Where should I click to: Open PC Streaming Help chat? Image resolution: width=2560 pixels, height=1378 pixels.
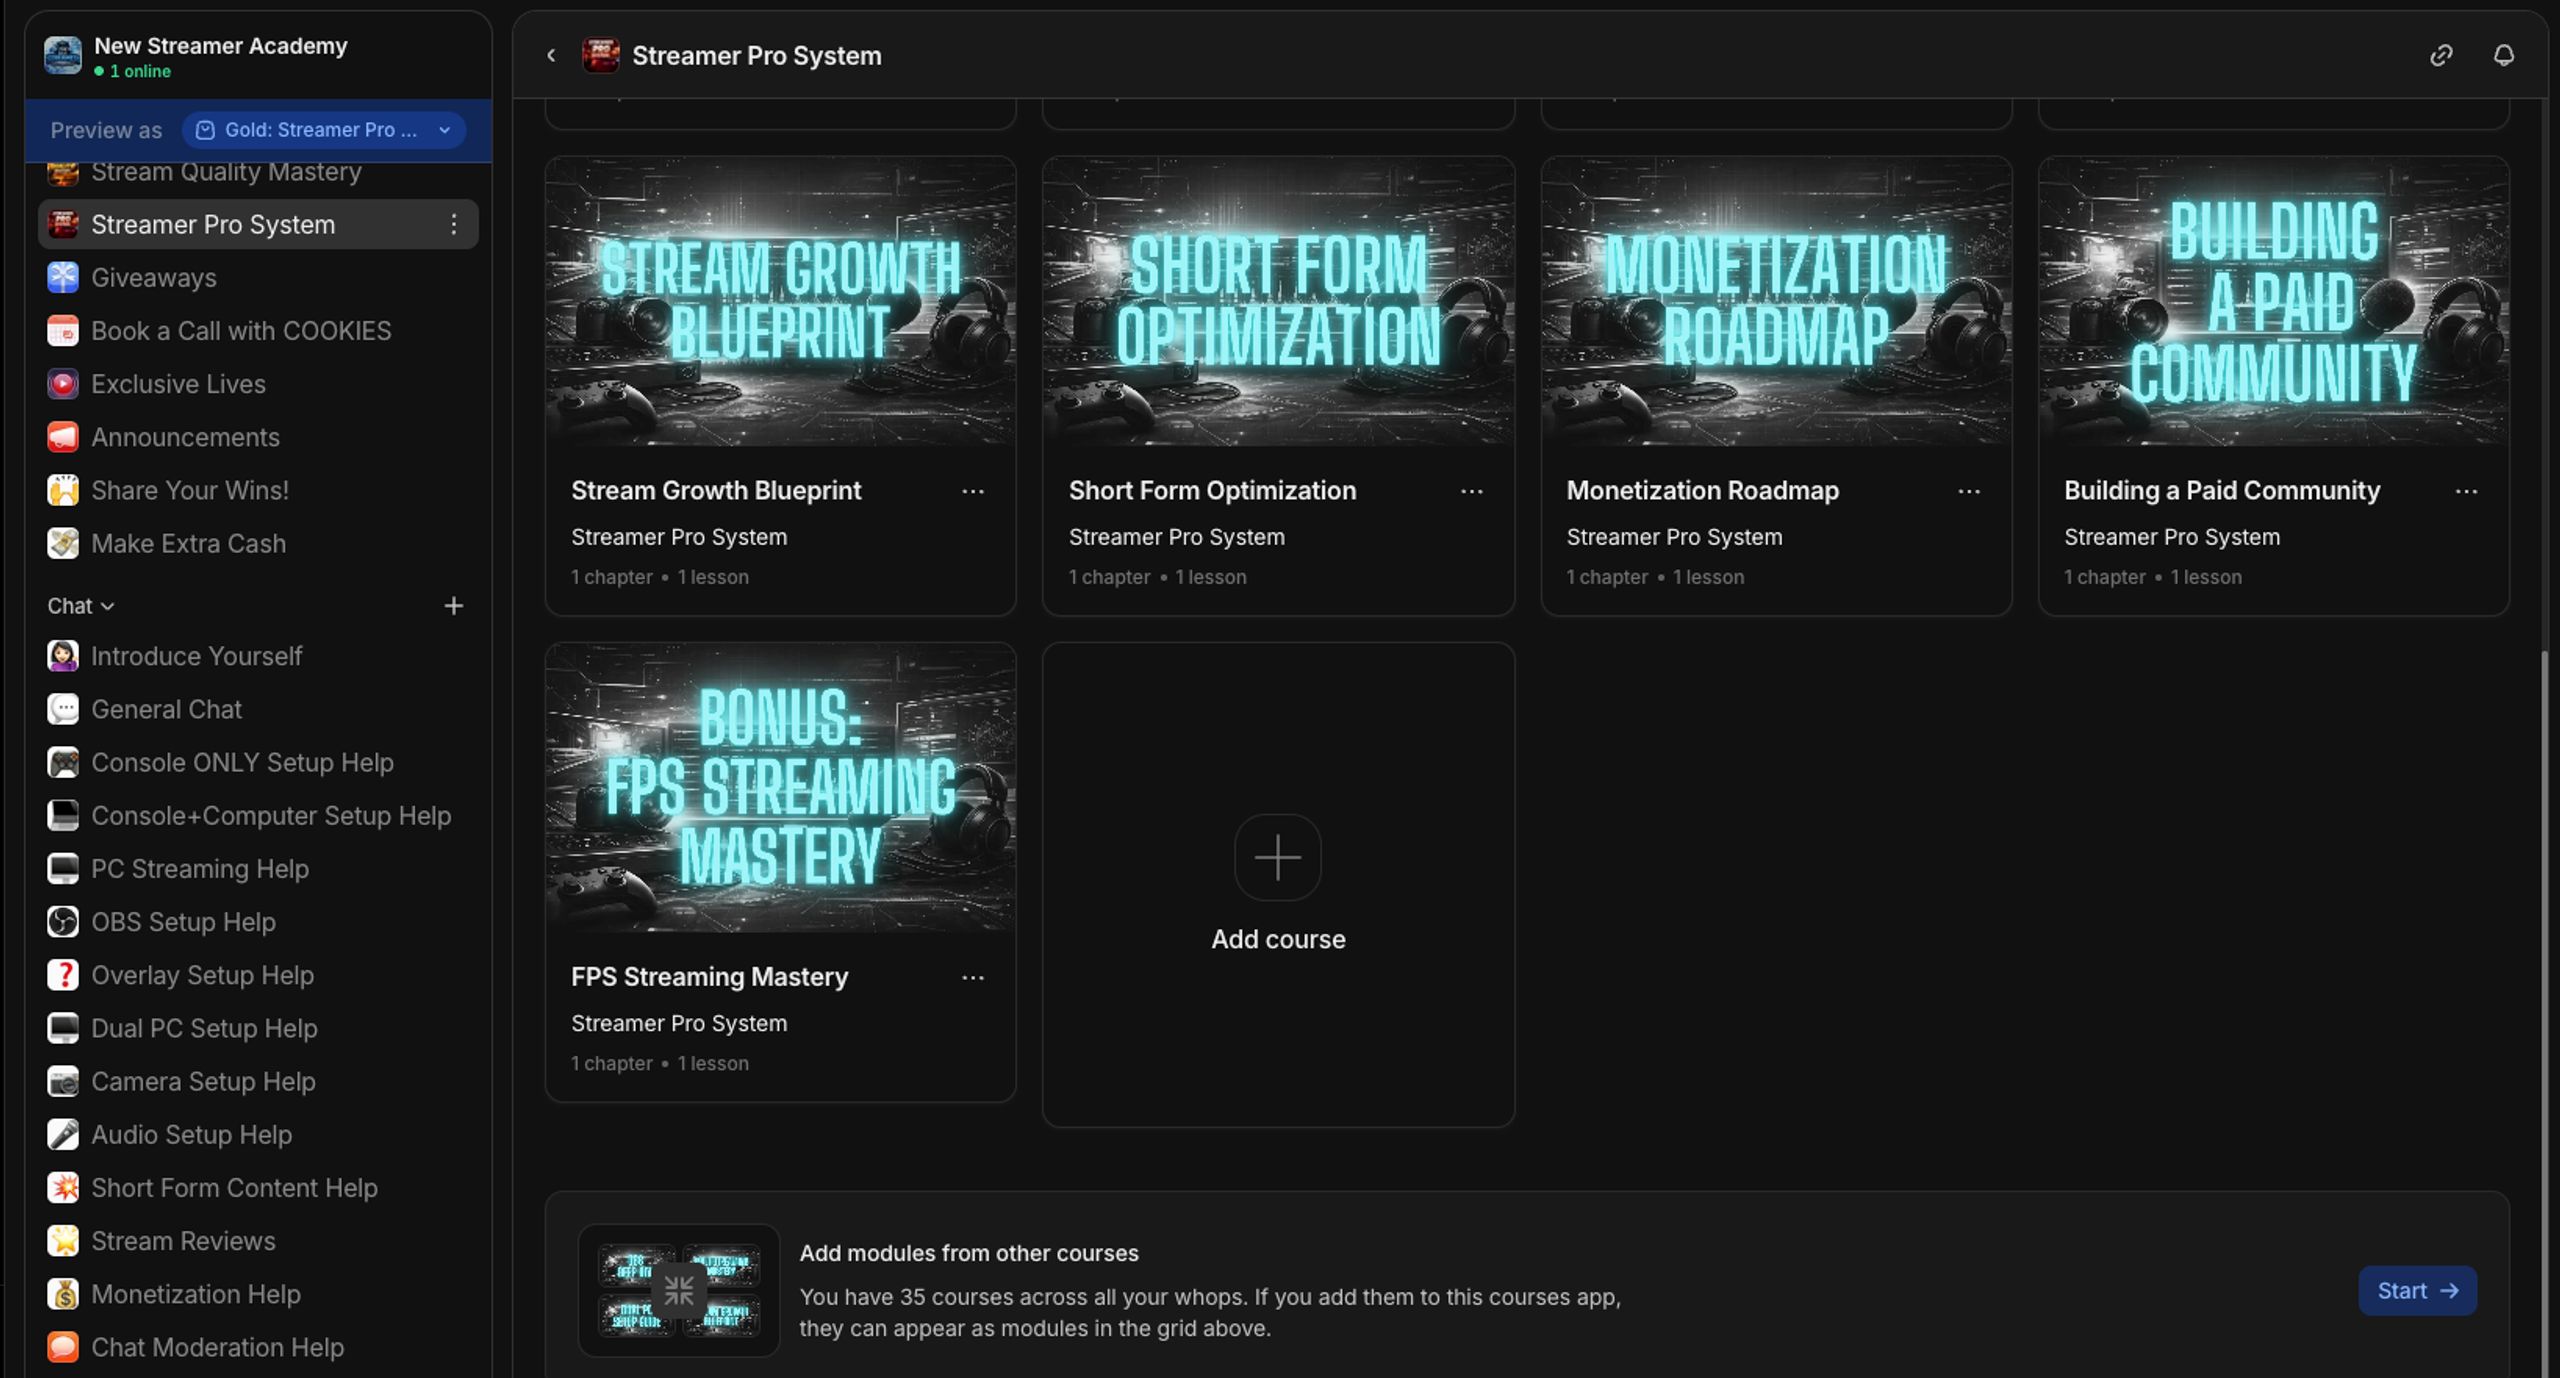click(258, 868)
